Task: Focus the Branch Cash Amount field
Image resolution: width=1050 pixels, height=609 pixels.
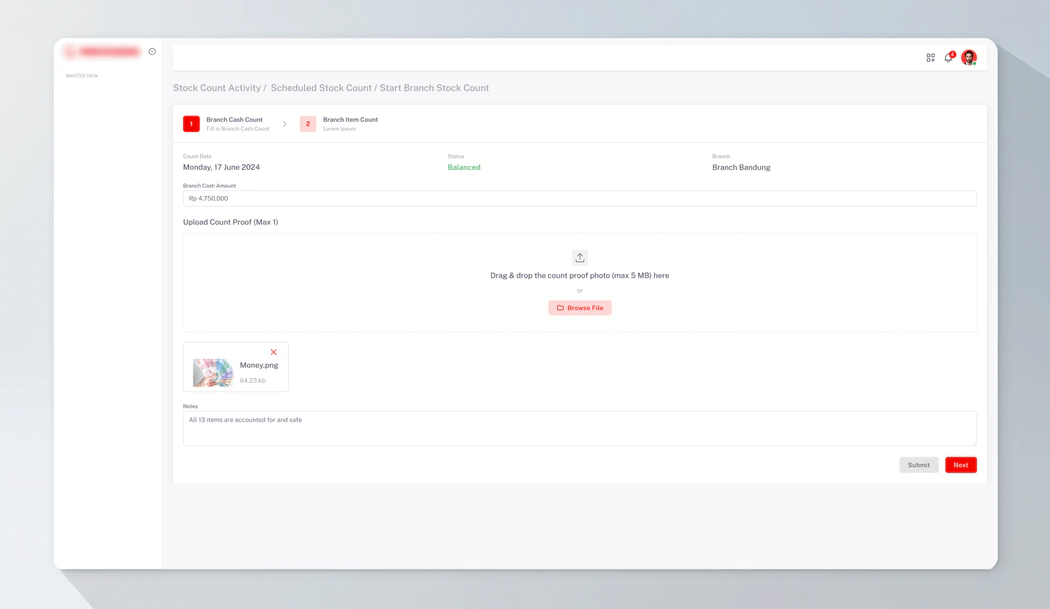Action: (x=580, y=198)
